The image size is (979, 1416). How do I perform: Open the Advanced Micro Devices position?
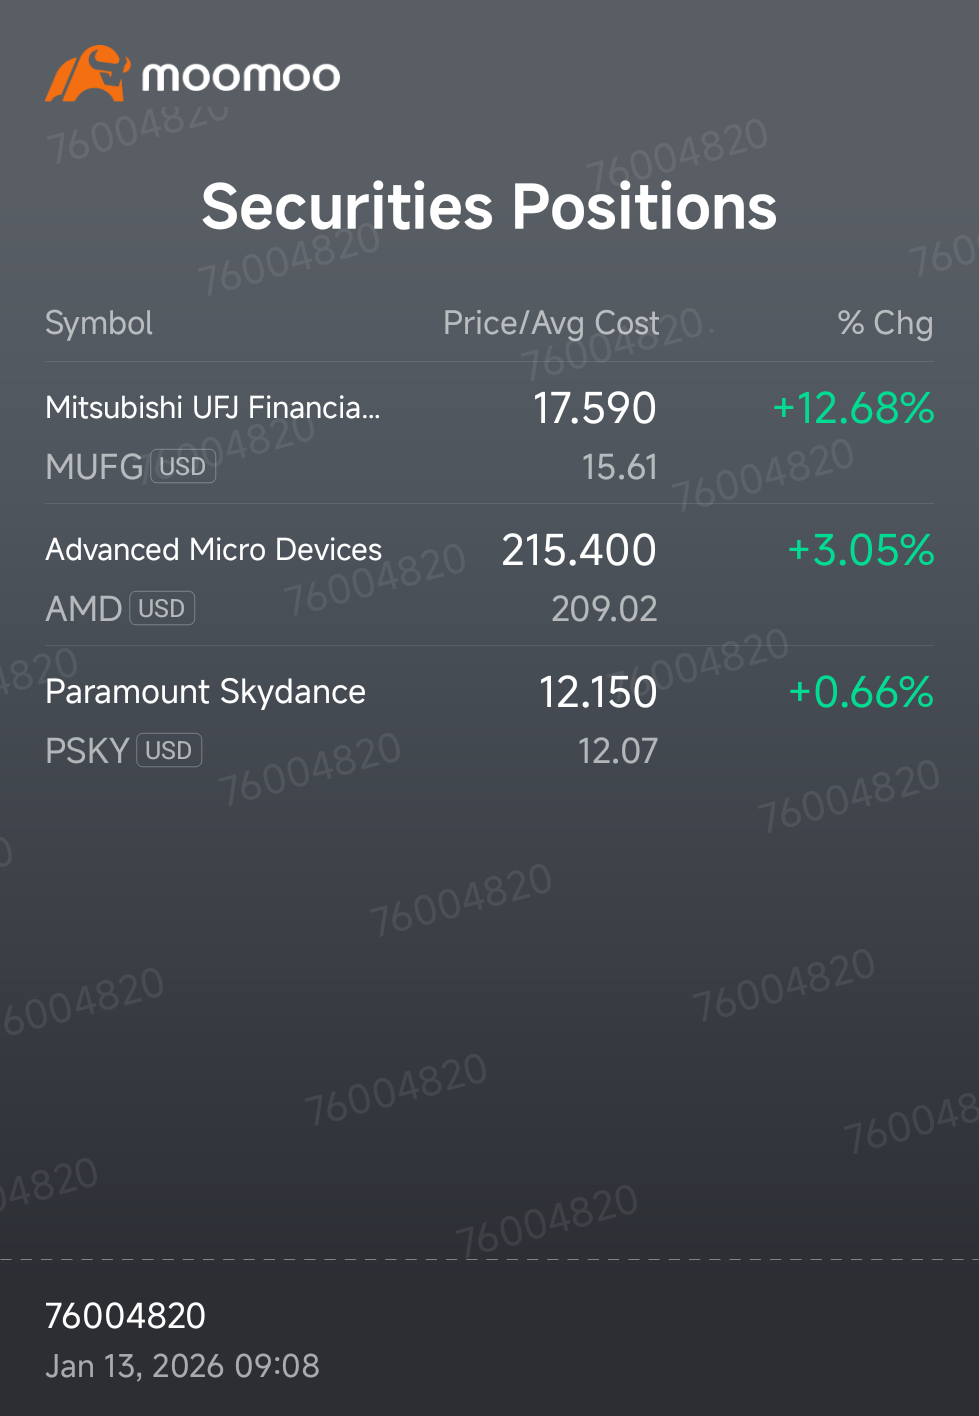[489, 576]
